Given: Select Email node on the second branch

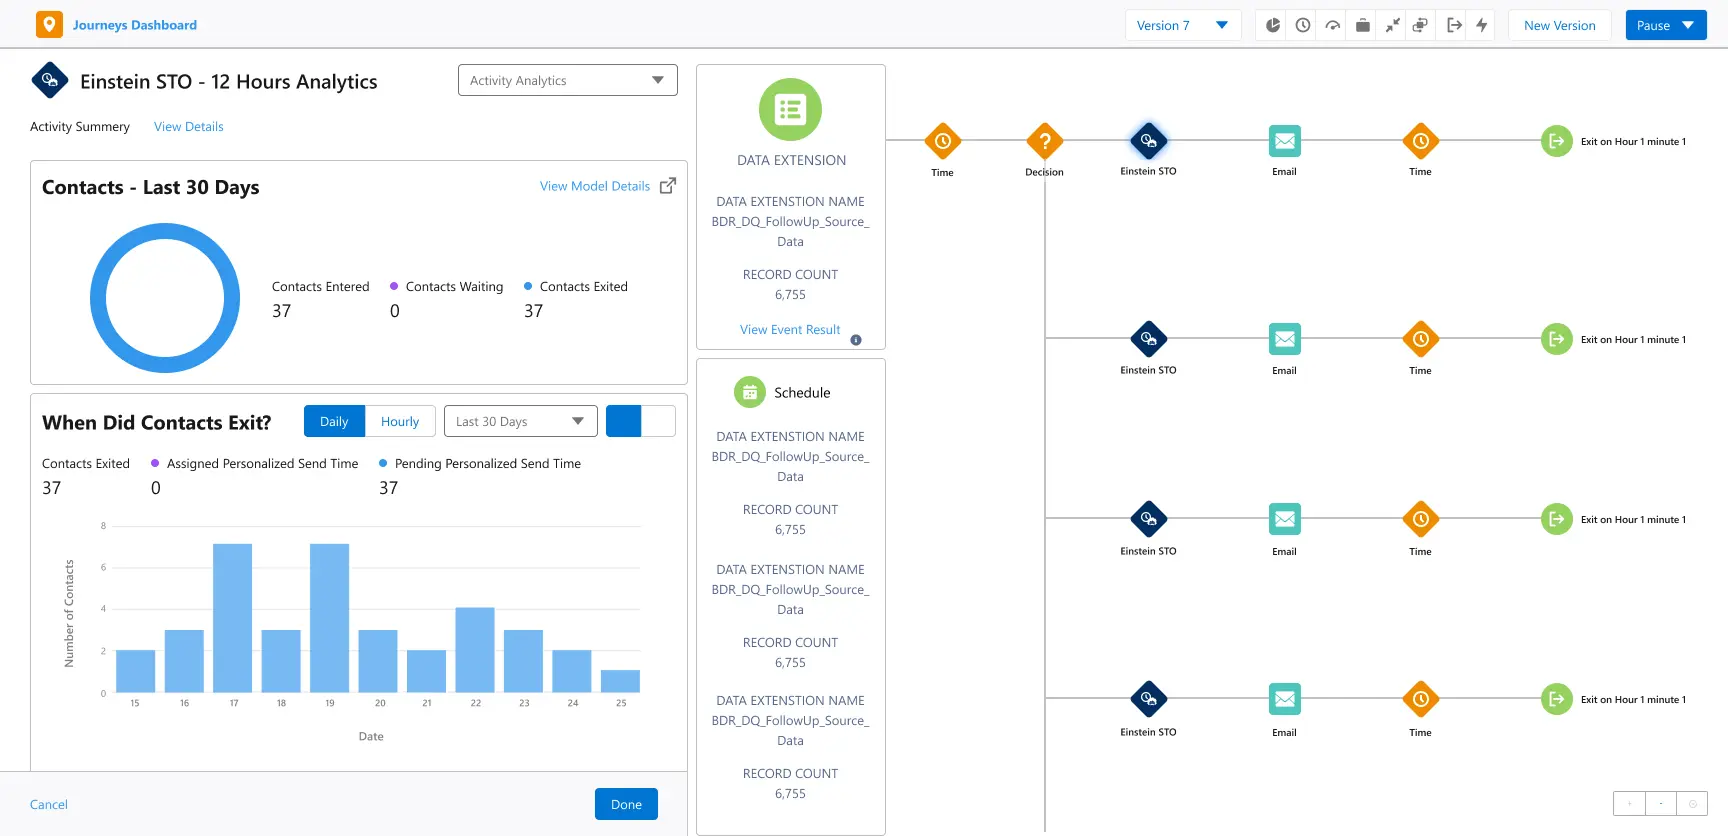Looking at the screenshot, I should point(1285,339).
